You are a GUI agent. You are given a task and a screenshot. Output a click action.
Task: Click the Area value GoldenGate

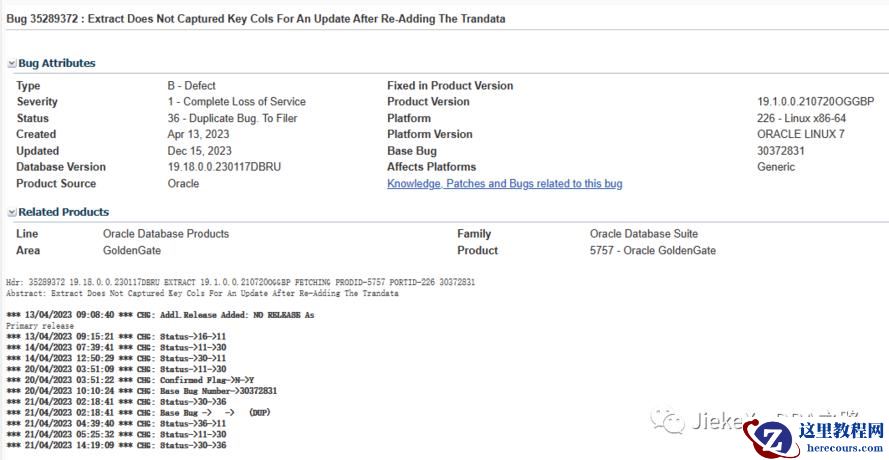132,251
